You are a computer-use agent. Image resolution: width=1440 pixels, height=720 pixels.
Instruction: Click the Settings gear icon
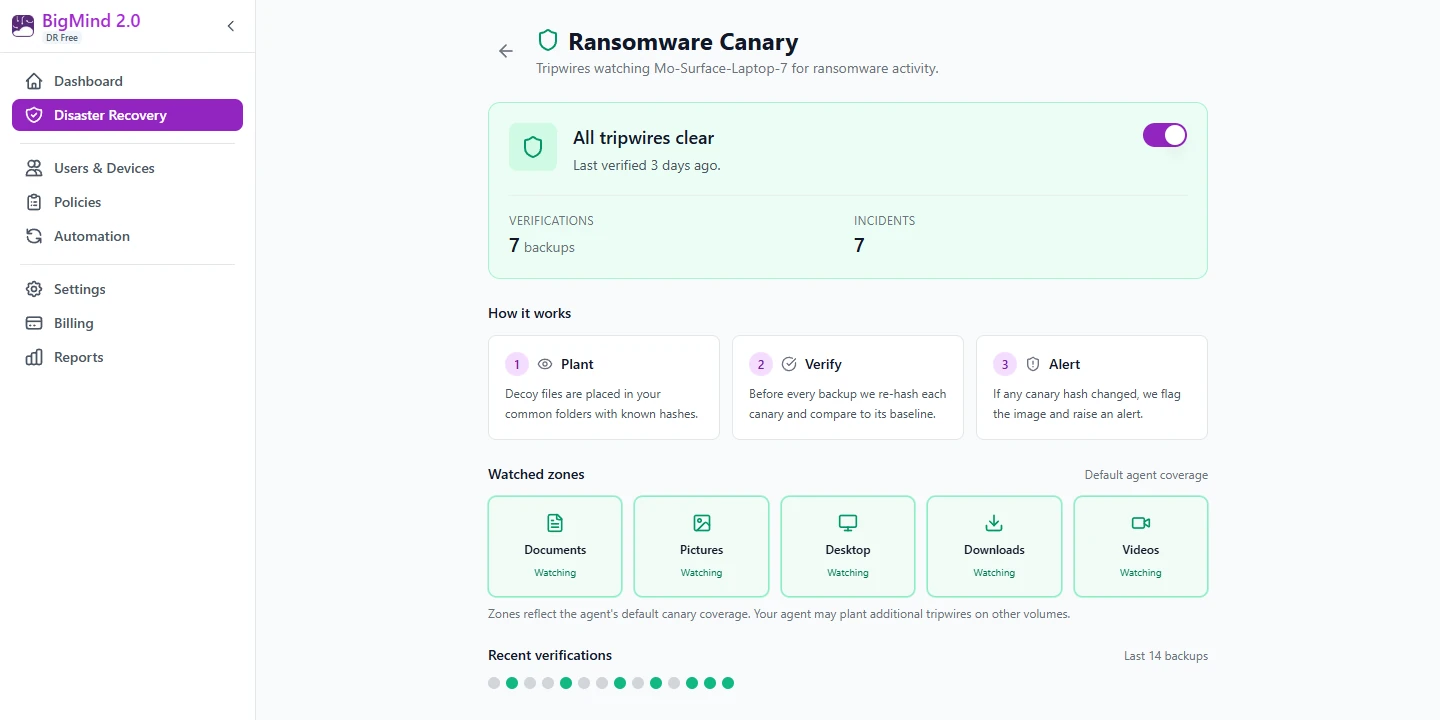pos(34,289)
